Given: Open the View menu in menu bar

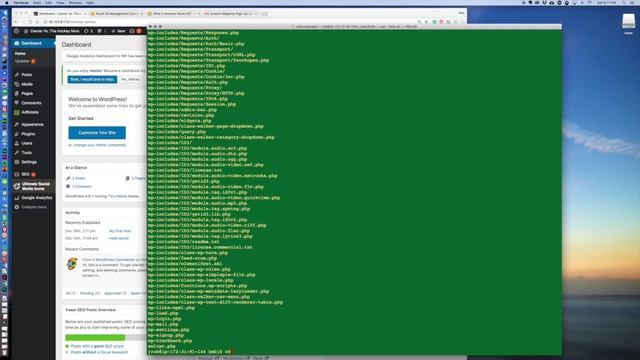Looking at the screenshot, I should (60, 2).
